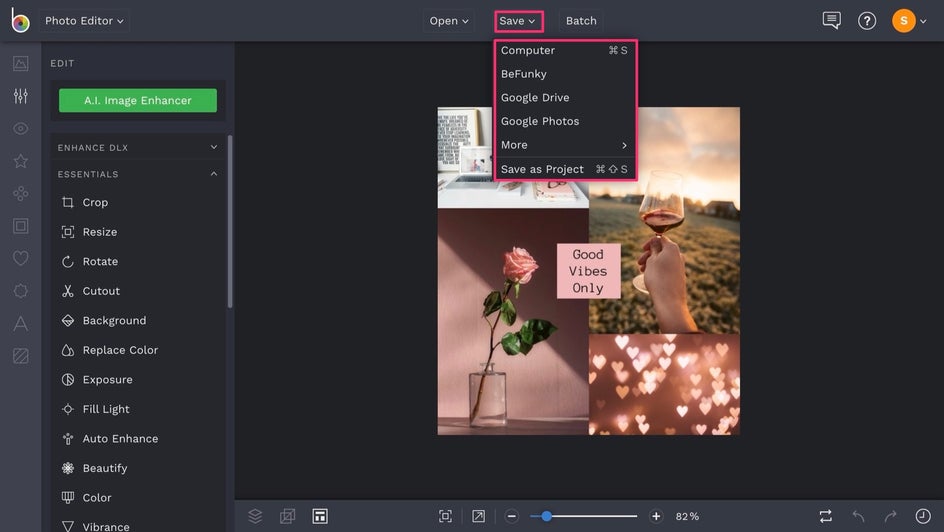Save to BeFunky
Image resolution: width=944 pixels, height=532 pixels.
tap(564, 74)
